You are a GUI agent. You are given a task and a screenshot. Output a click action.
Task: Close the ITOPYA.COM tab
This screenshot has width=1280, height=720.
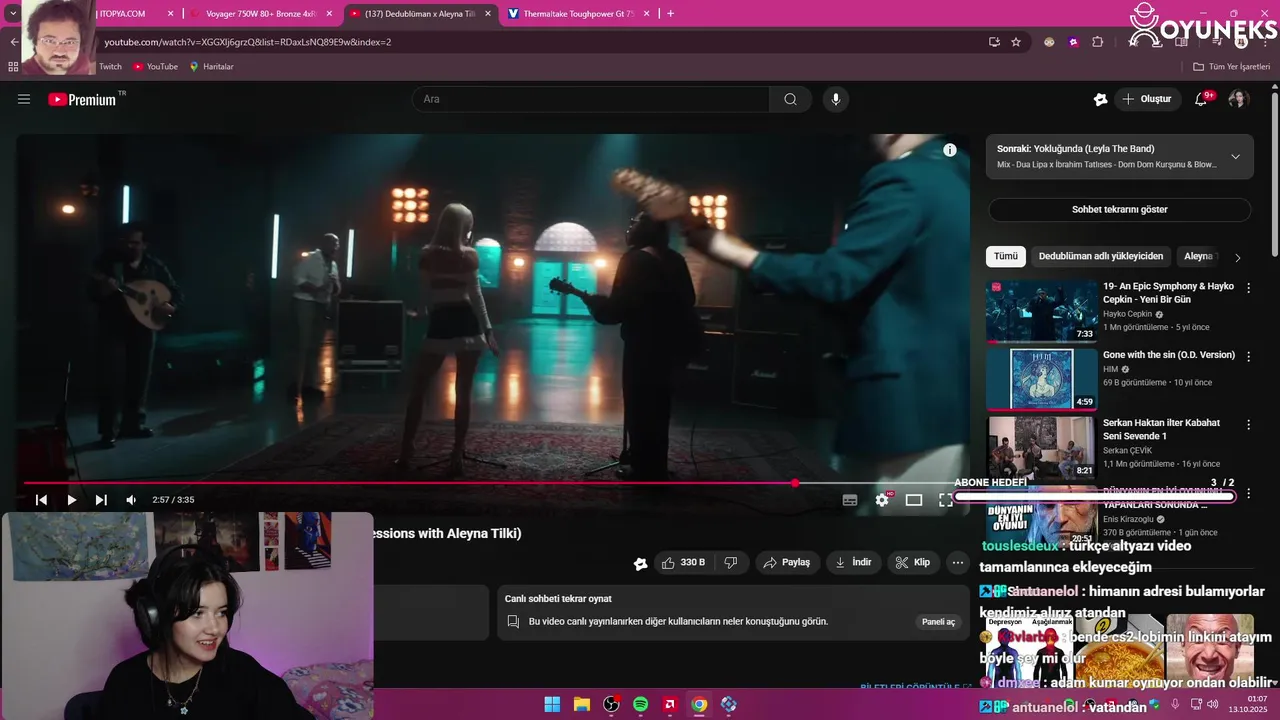(170, 14)
